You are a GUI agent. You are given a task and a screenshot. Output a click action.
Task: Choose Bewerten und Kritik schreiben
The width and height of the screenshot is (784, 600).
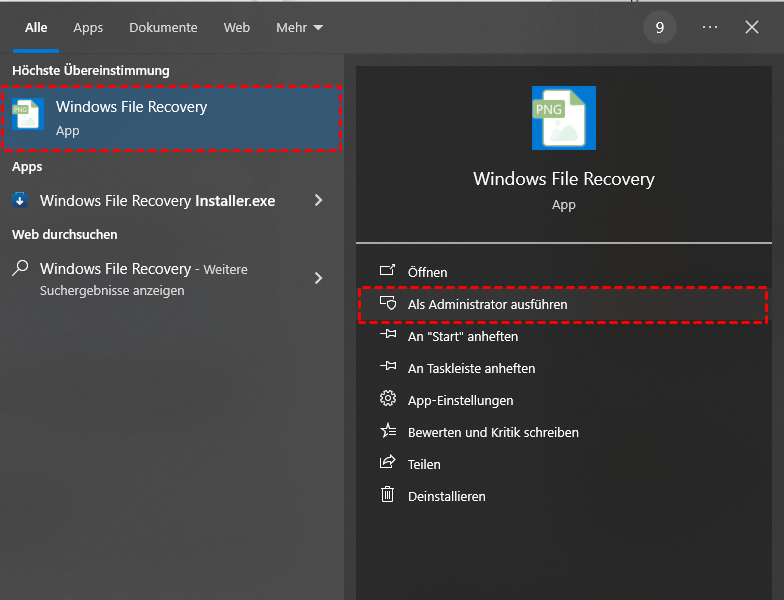coord(564,432)
